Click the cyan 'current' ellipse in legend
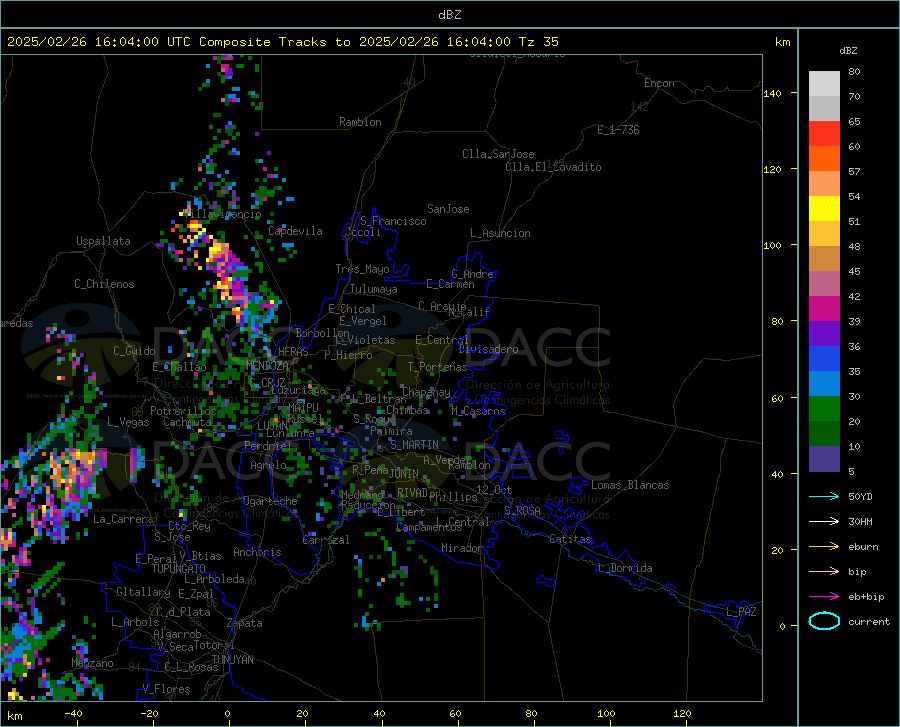The height and width of the screenshot is (727, 900). tap(824, 621)
